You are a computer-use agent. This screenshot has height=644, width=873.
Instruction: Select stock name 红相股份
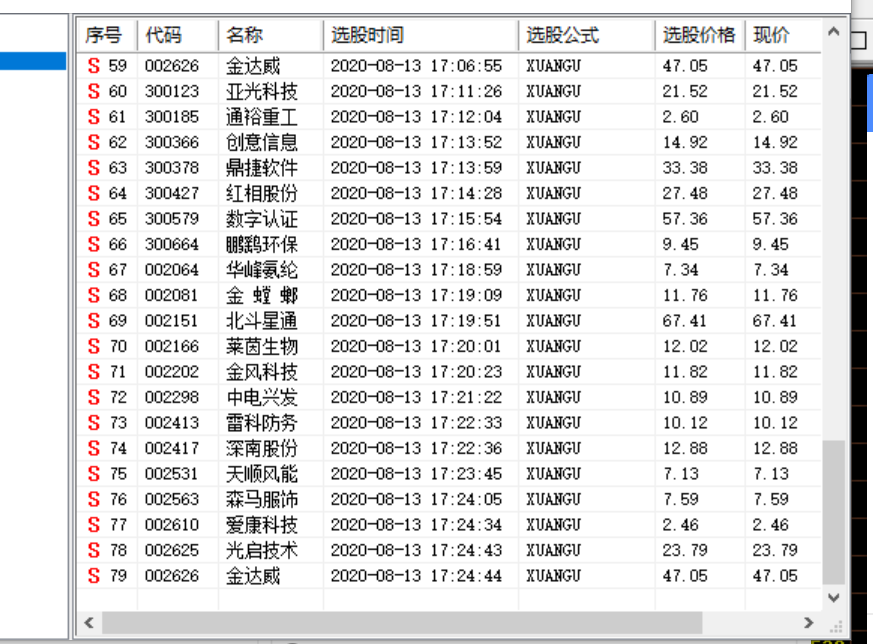click(262, 193)
